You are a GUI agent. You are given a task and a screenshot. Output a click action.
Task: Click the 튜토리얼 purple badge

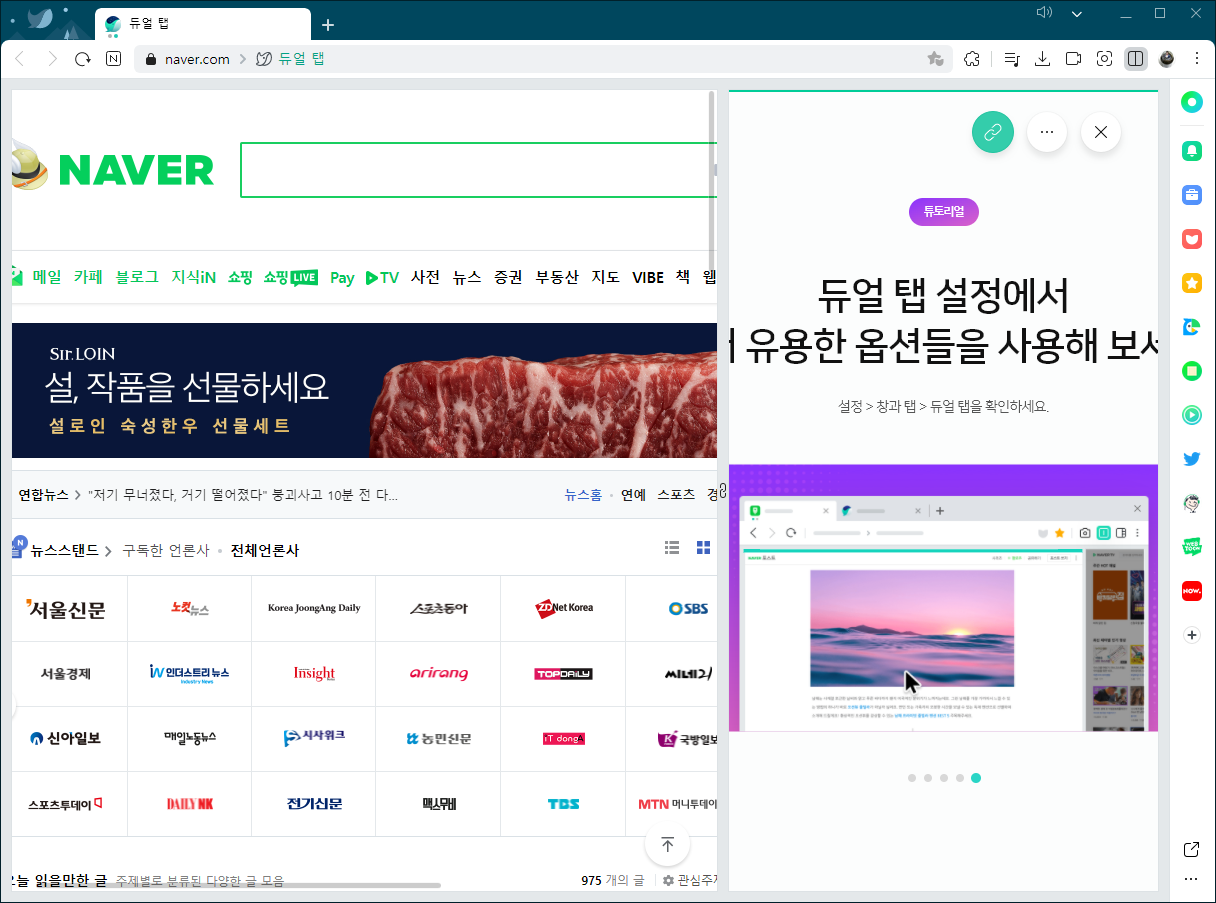click(943, 212)
